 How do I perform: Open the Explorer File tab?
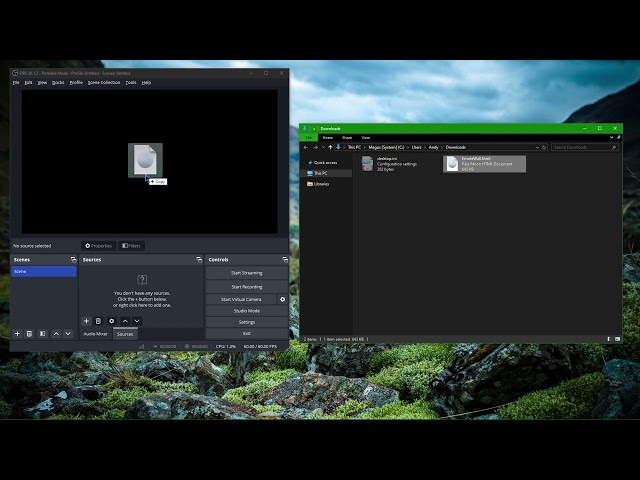(309, 138)
